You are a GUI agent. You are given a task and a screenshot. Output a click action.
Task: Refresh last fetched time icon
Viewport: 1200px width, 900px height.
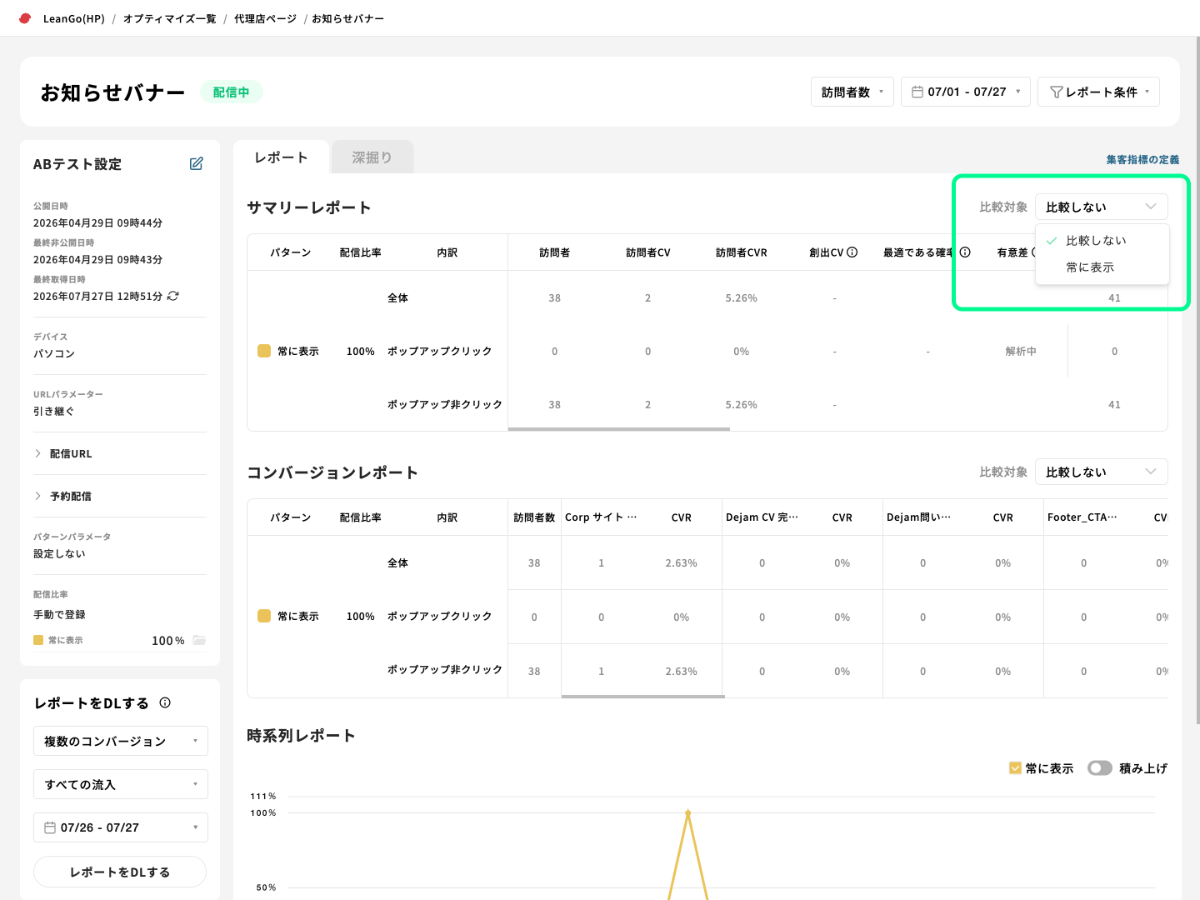pyautogui.click(x=173, y=296)
